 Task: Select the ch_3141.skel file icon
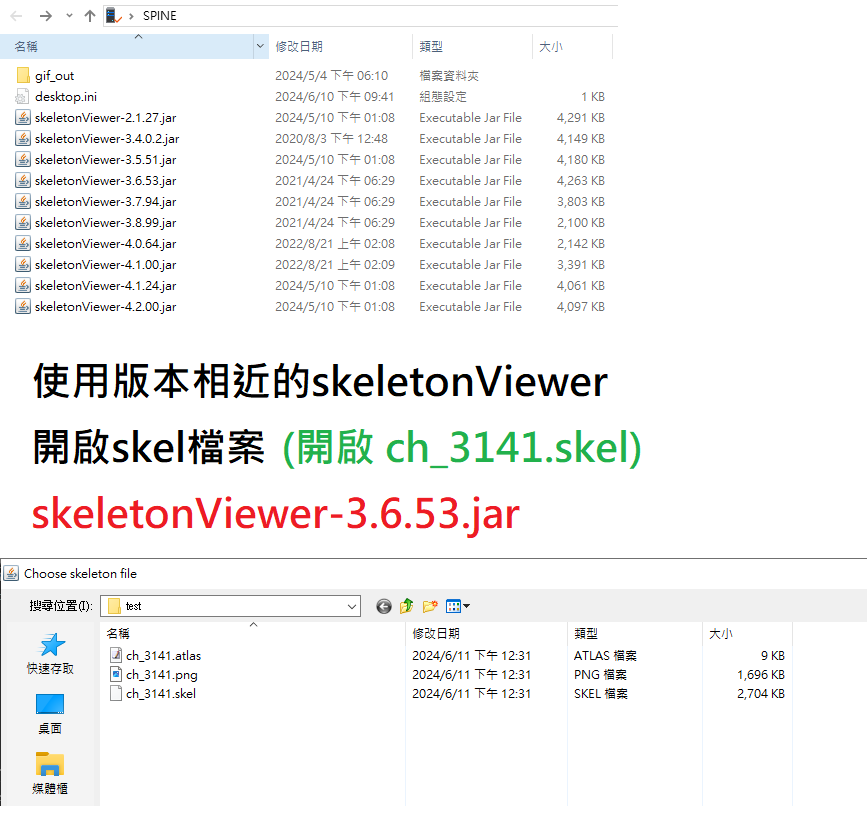(x=116, y=693)
